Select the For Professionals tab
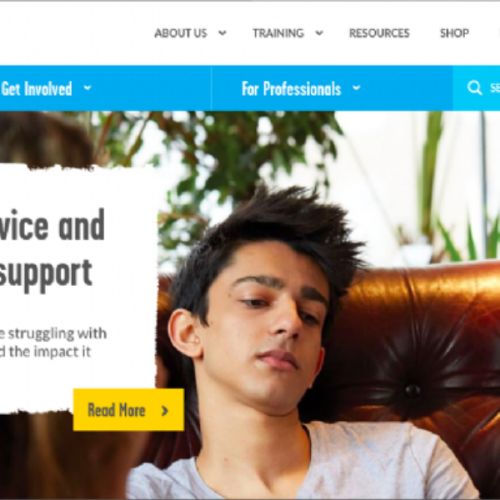The width and height of the screenshot is (500, 500). (x=291, y=89)
